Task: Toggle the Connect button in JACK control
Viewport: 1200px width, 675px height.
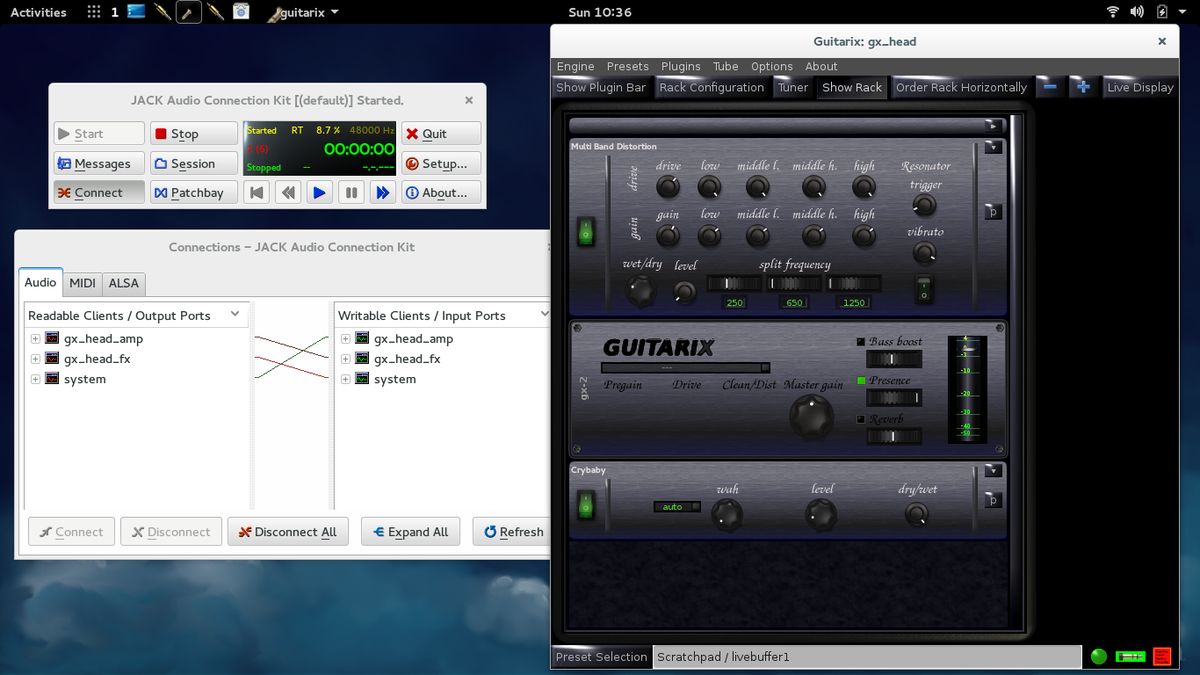Action: [99, 193]
